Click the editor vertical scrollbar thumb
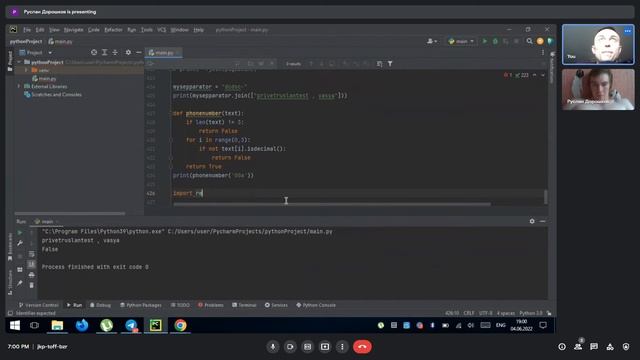 click(x=546, y=197)
